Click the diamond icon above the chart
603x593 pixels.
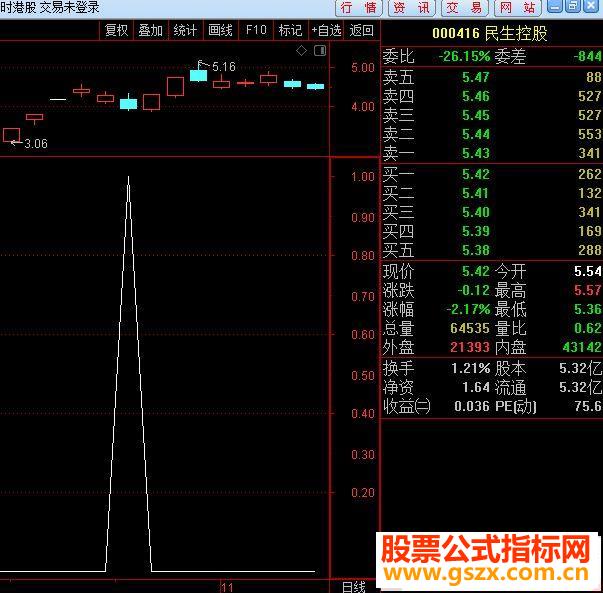click(301, 50)
